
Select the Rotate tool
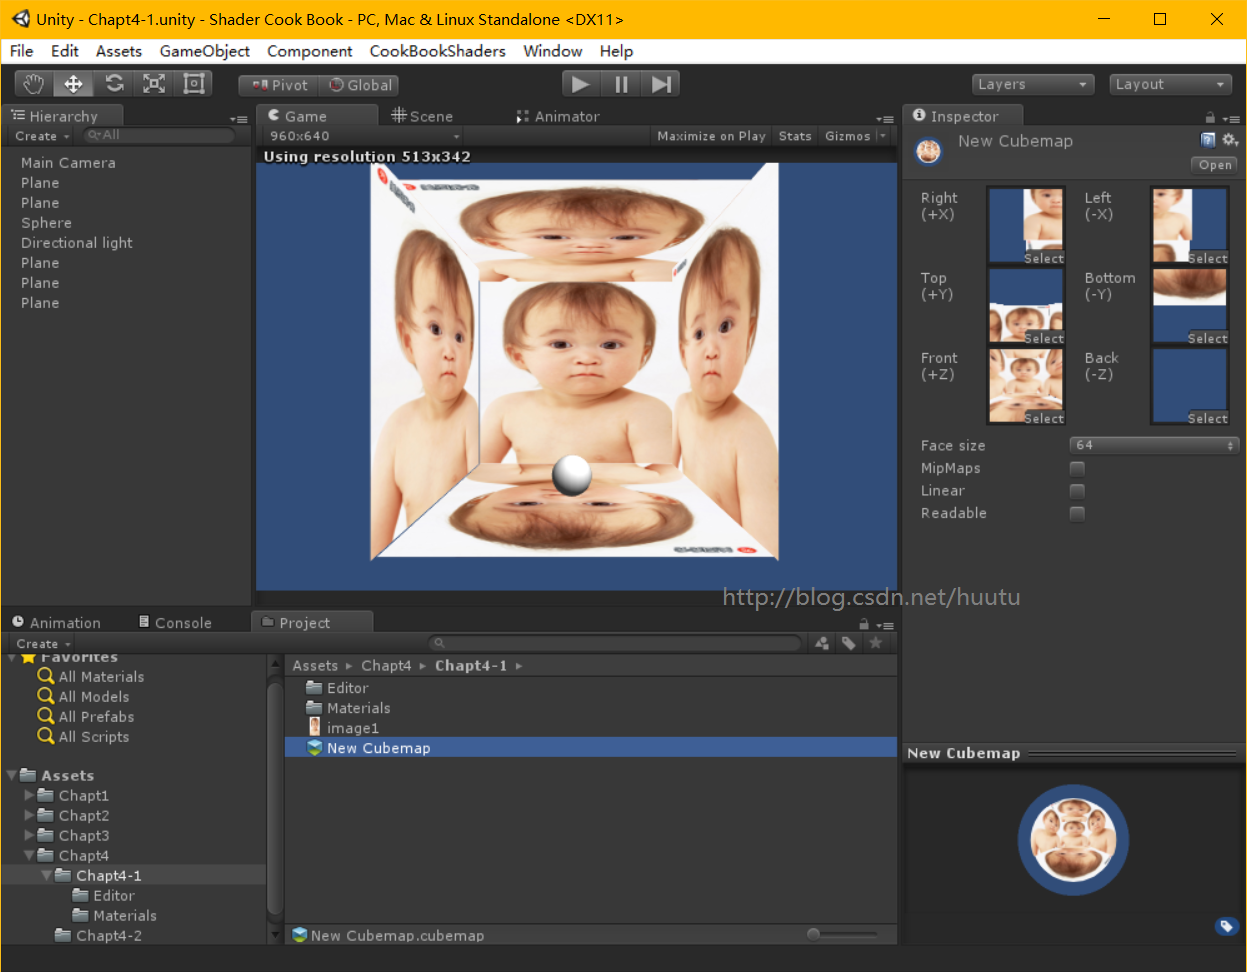(114, 84)
